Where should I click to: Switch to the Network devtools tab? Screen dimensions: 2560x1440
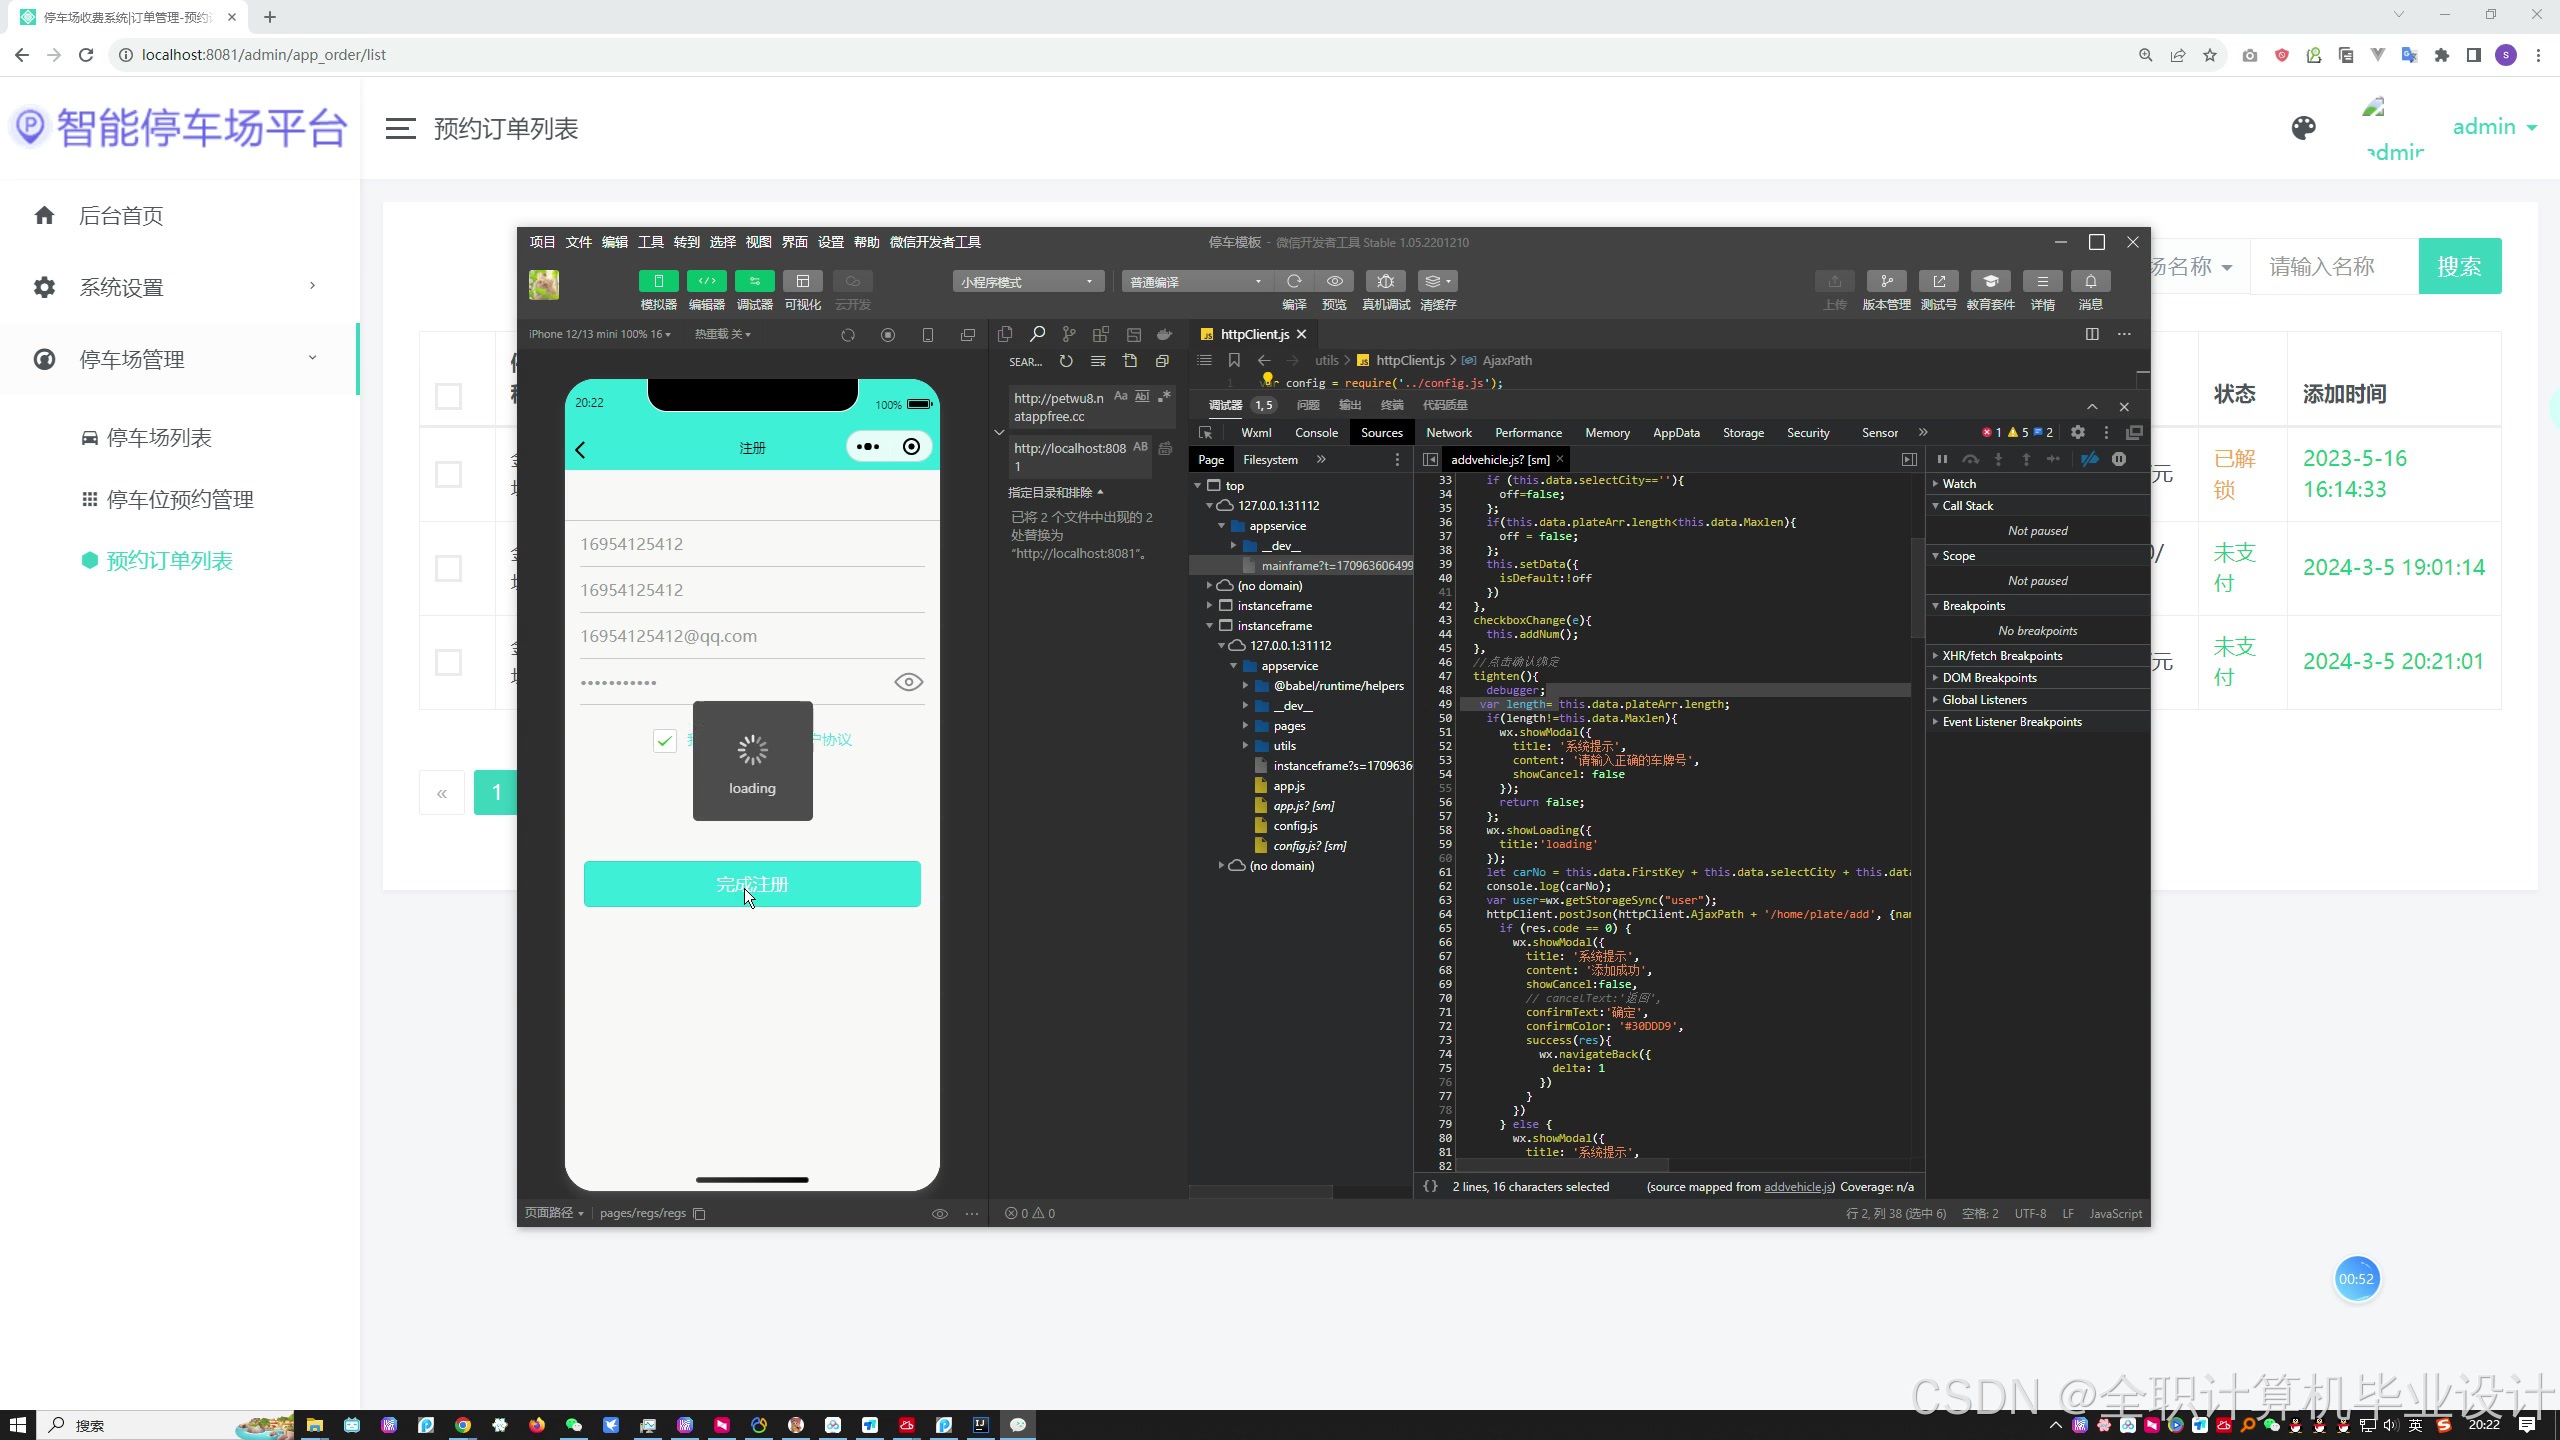[x=1448, y=432]
